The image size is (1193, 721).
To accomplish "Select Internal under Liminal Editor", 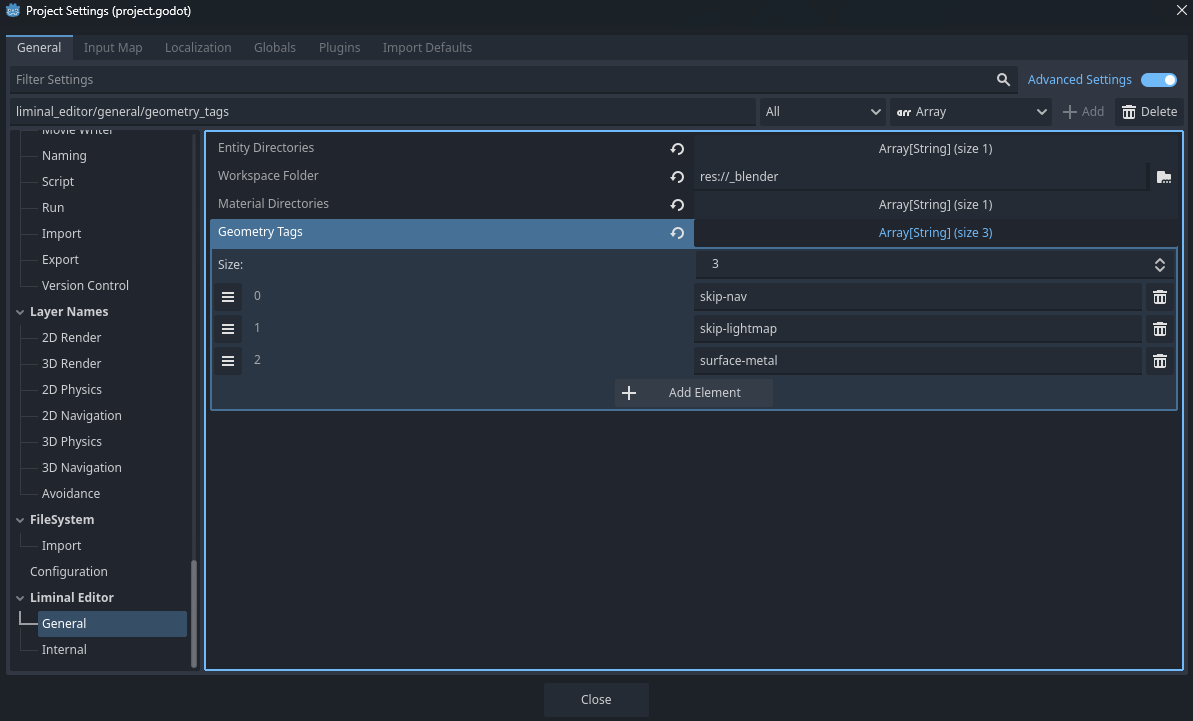I will (64, 650).
